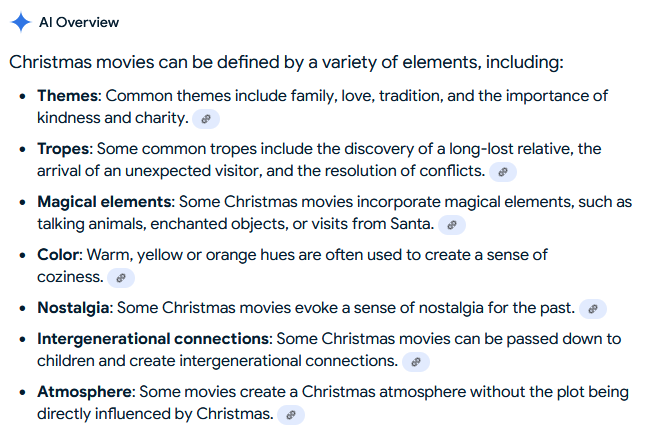Click the AI Overview heading text

tap(79, 22)
